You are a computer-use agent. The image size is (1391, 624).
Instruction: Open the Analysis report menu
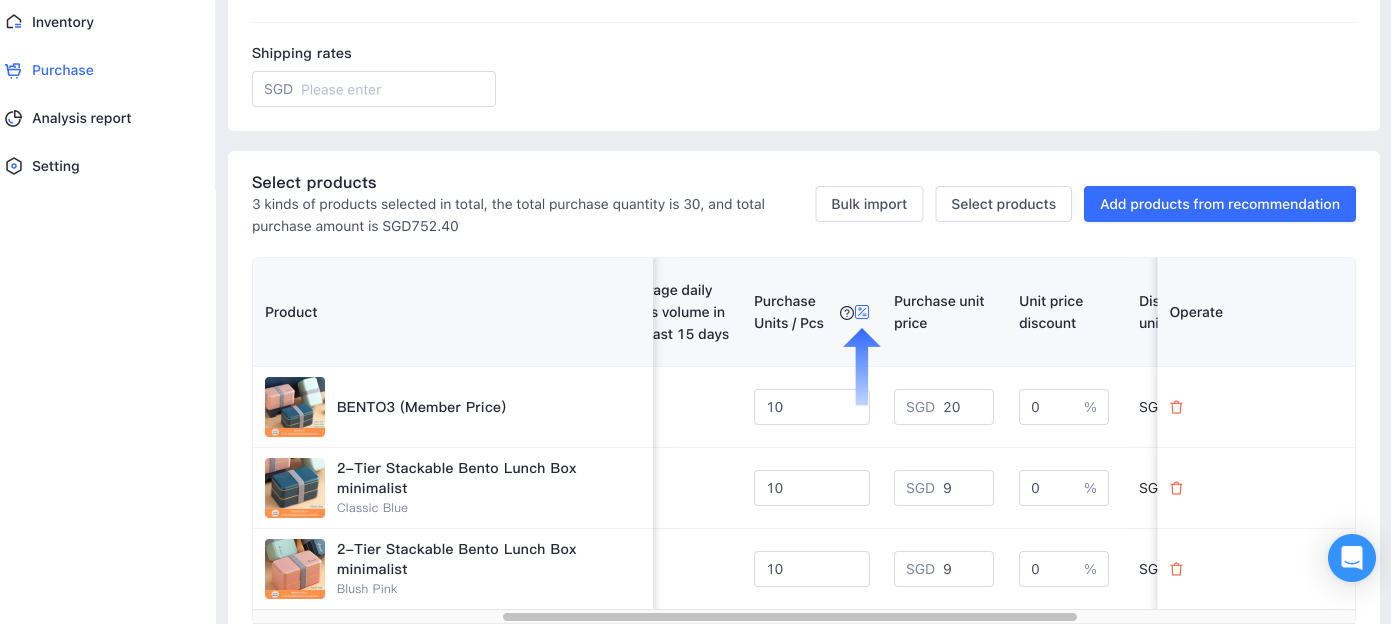[81, 118]
